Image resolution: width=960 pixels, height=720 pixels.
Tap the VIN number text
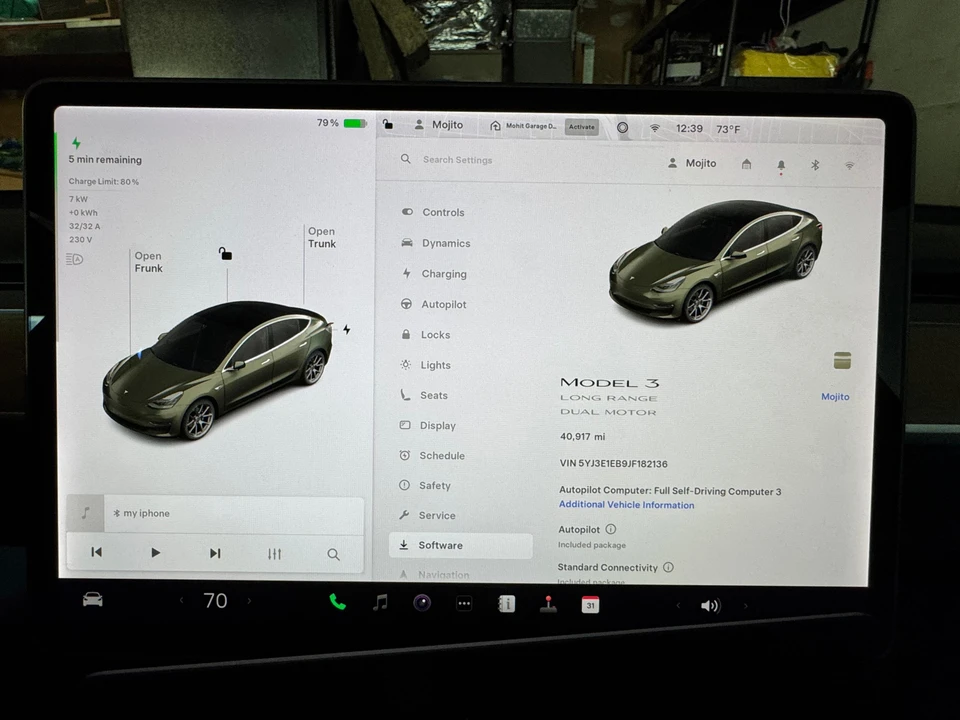click(x=613, y=463)
